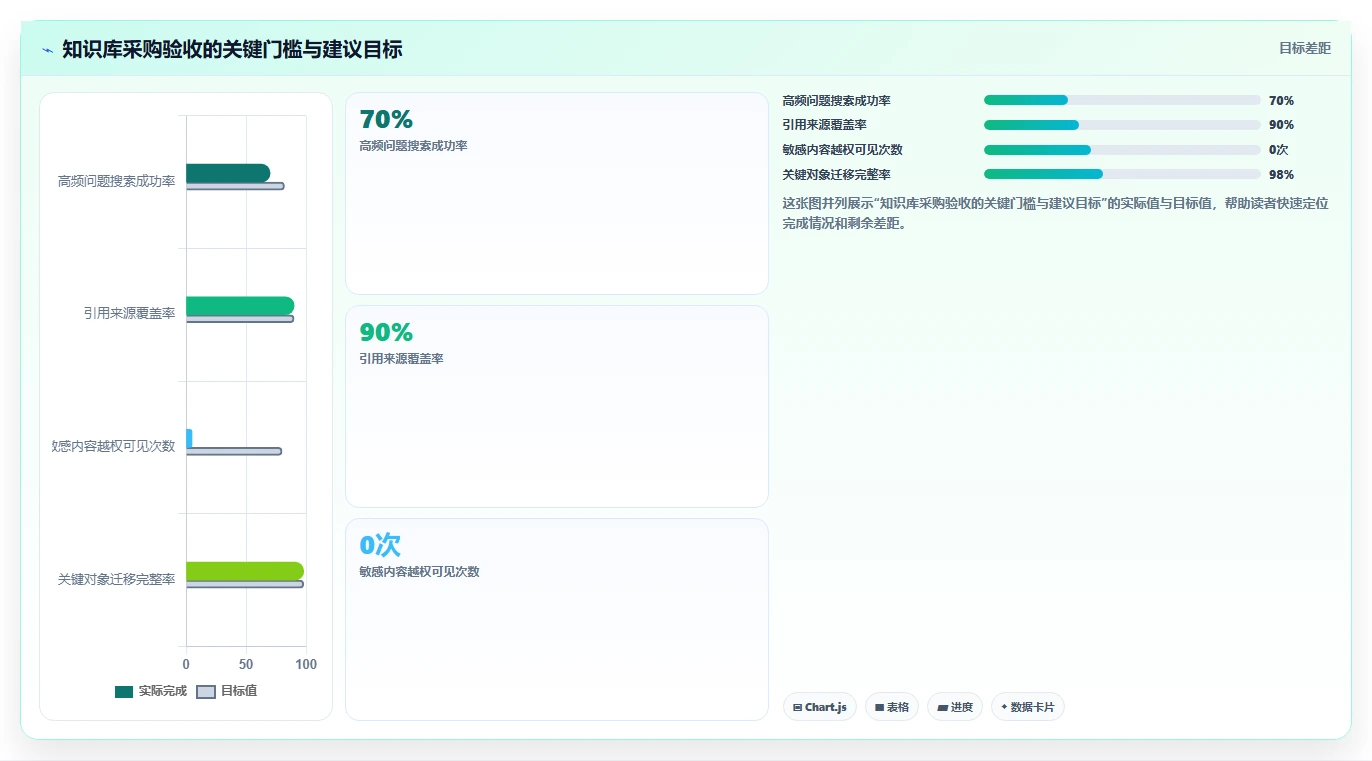
Task: Click progress list label 敏感内容越权可见次数
Action: 842,150
